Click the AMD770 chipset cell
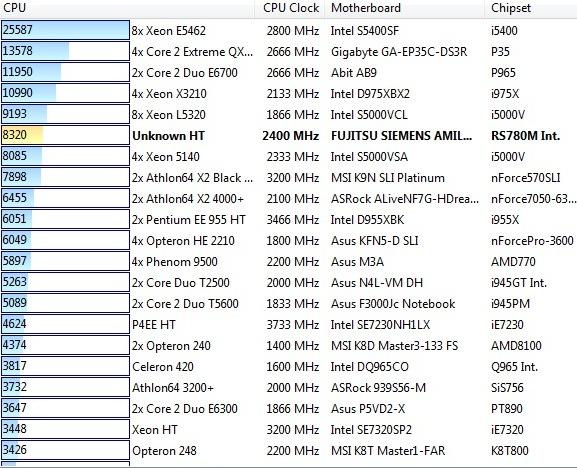 pos(513,262)
